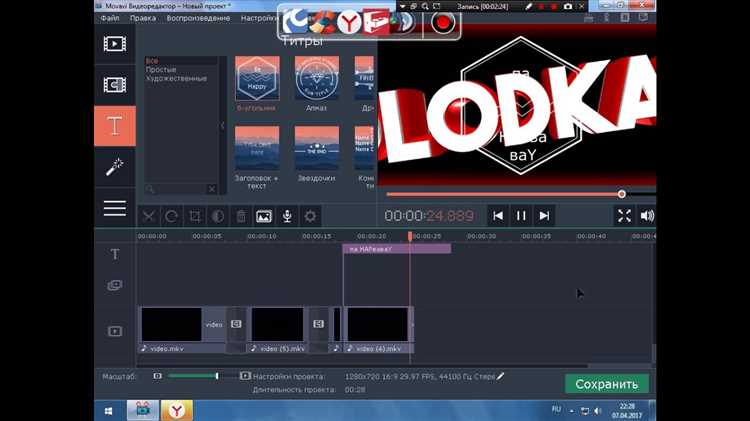Click the titles track T icon
The height and width of the screenshot is (421, 750).
pos(115,254)
